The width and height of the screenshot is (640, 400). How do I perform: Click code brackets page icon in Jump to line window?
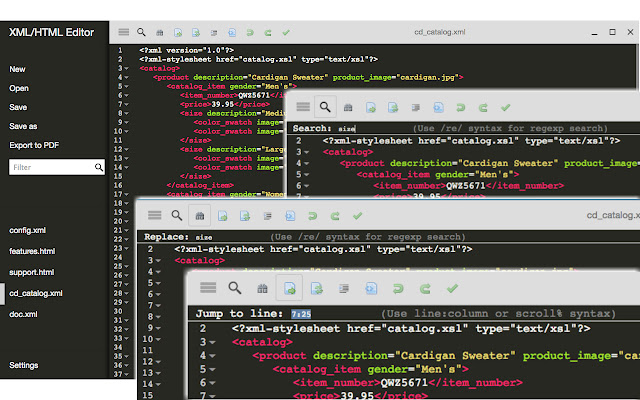pyautogui.click(x=371, y=288)
